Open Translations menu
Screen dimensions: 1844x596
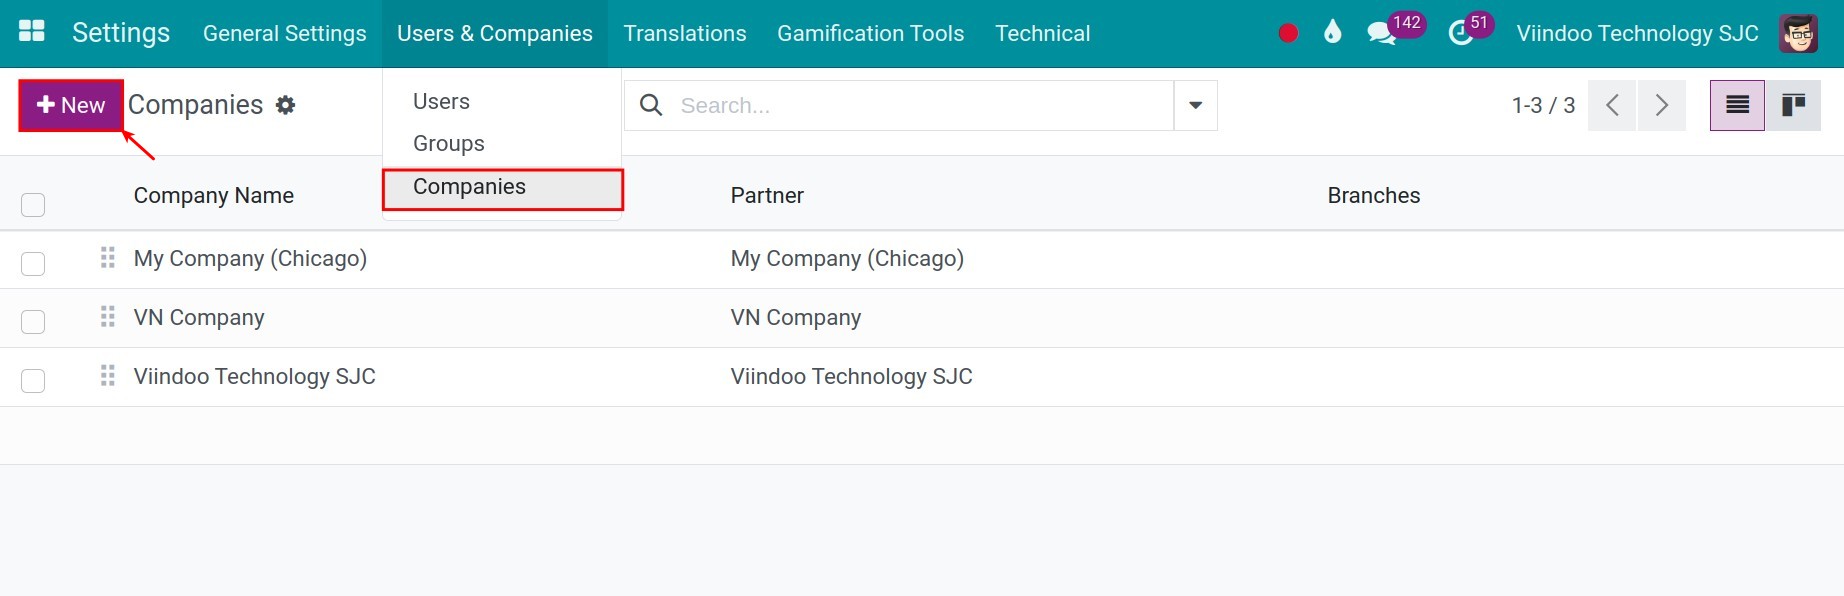pyautogui.click(x=685, y=33)
